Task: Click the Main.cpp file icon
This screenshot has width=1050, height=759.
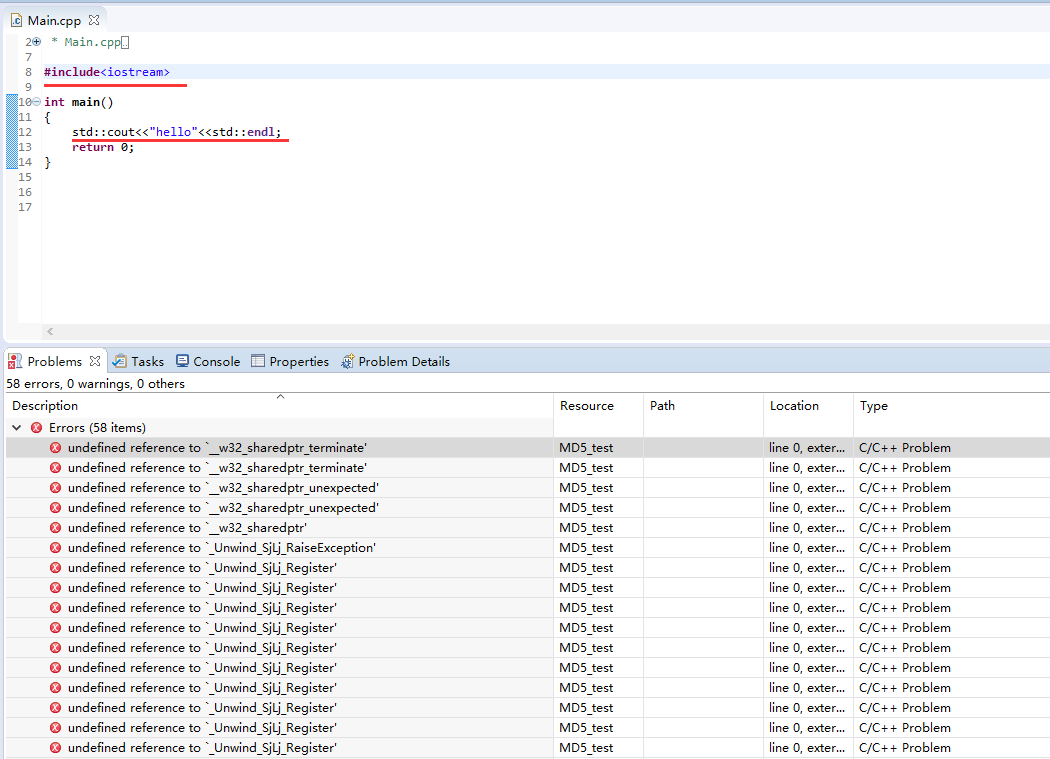Action: (x=16, y=20)
